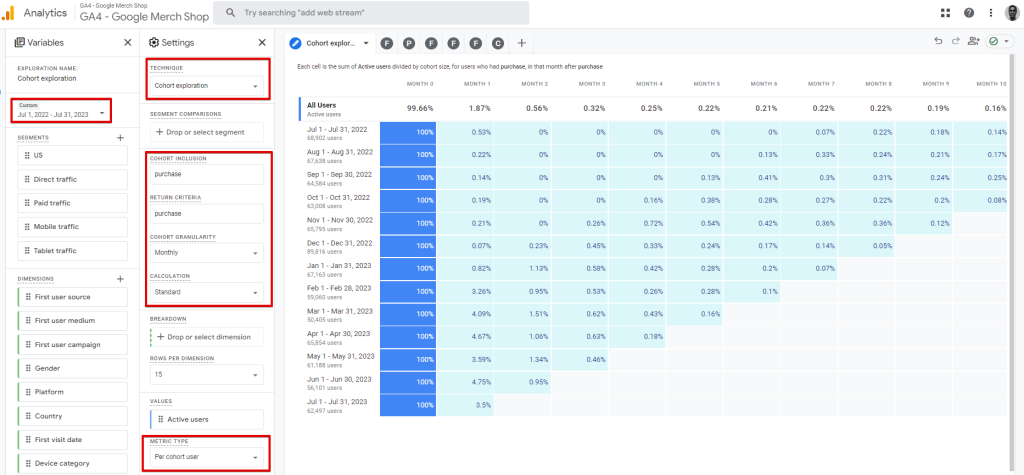Select the Device category dimension
The height and width of the screenshot is (475, 1024).
(x=72, y=463)
